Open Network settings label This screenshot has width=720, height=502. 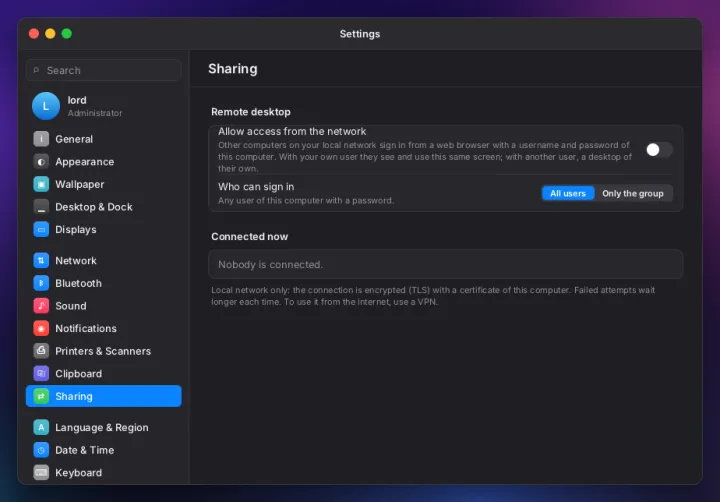[76, 260]
